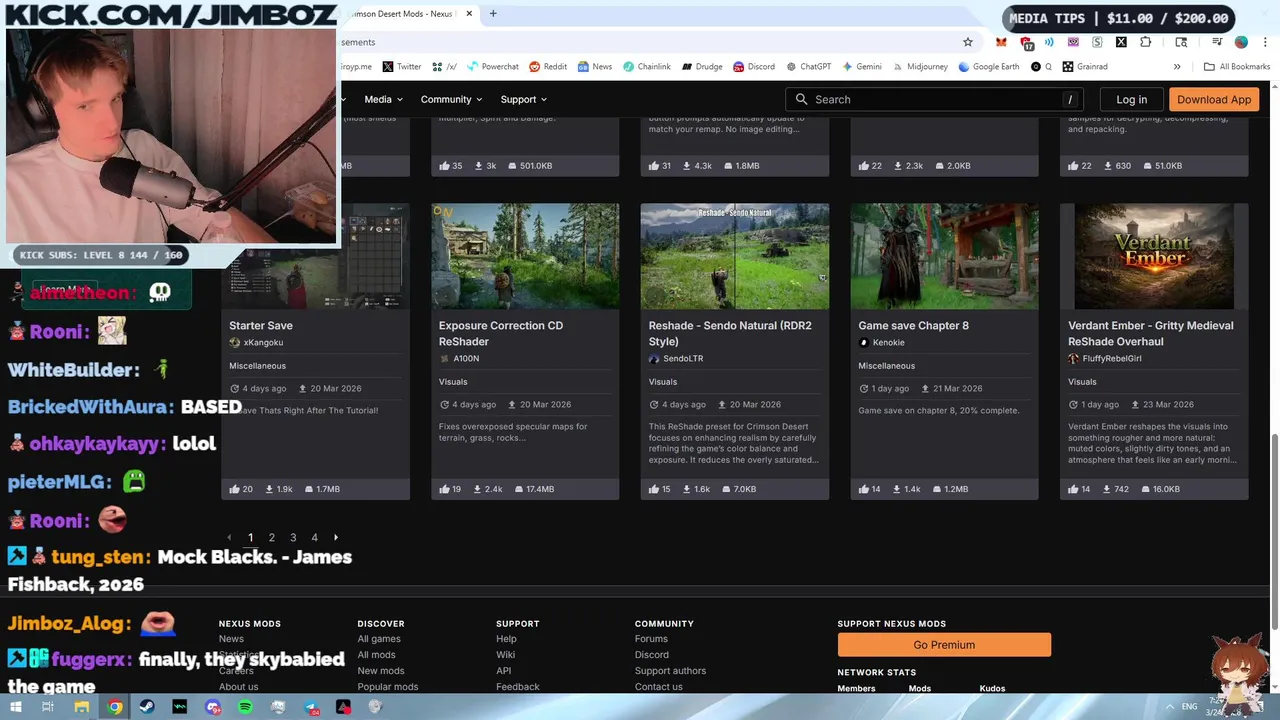Screen dimensions: 1280x720
Task: Open the browser extensions puzzle menu
Action: pos(1145,42)
